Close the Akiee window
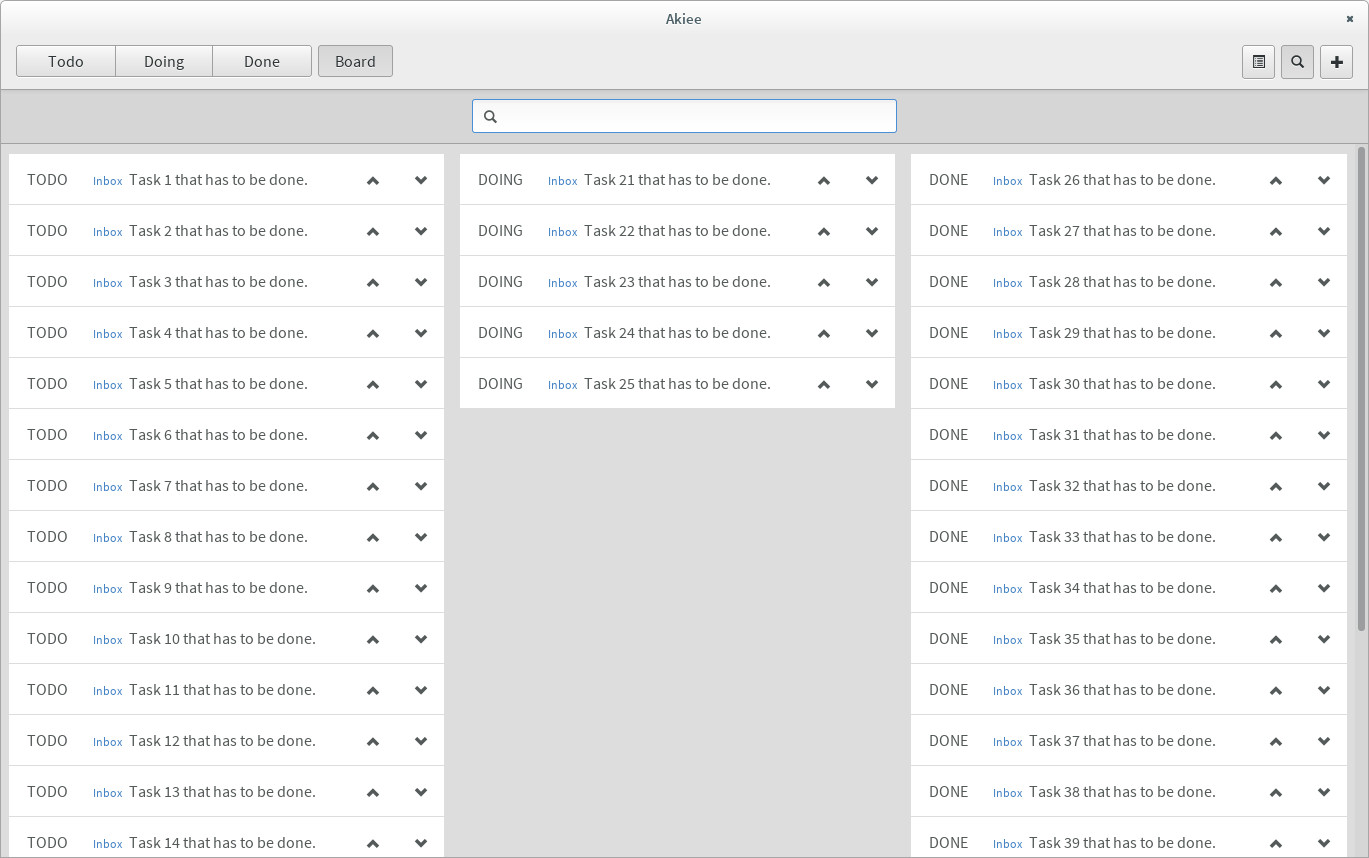Image resolution: width=1369 pixels, height=858 pixels. point(1349,19)
